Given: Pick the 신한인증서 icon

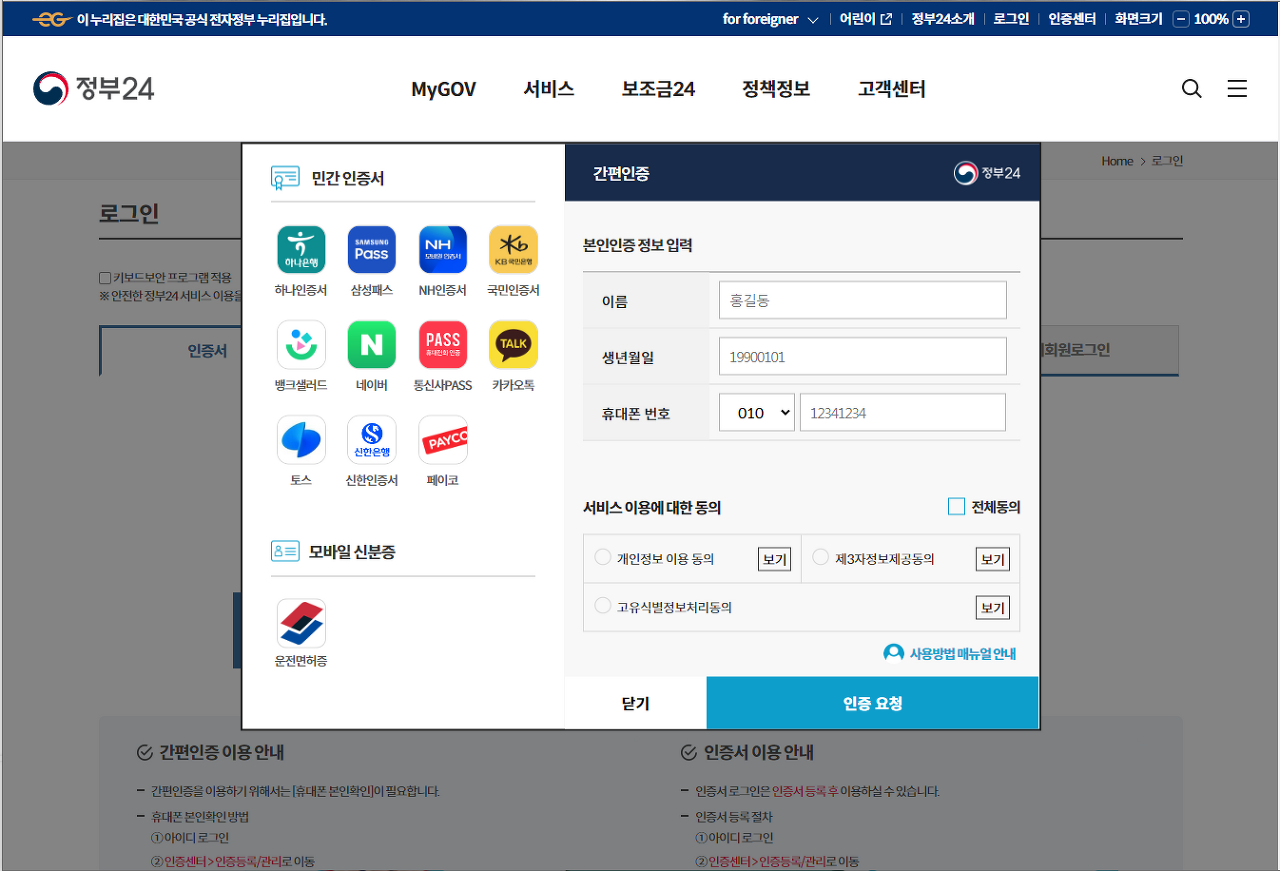Looking at the screenshot, I should tap(371, 440).
